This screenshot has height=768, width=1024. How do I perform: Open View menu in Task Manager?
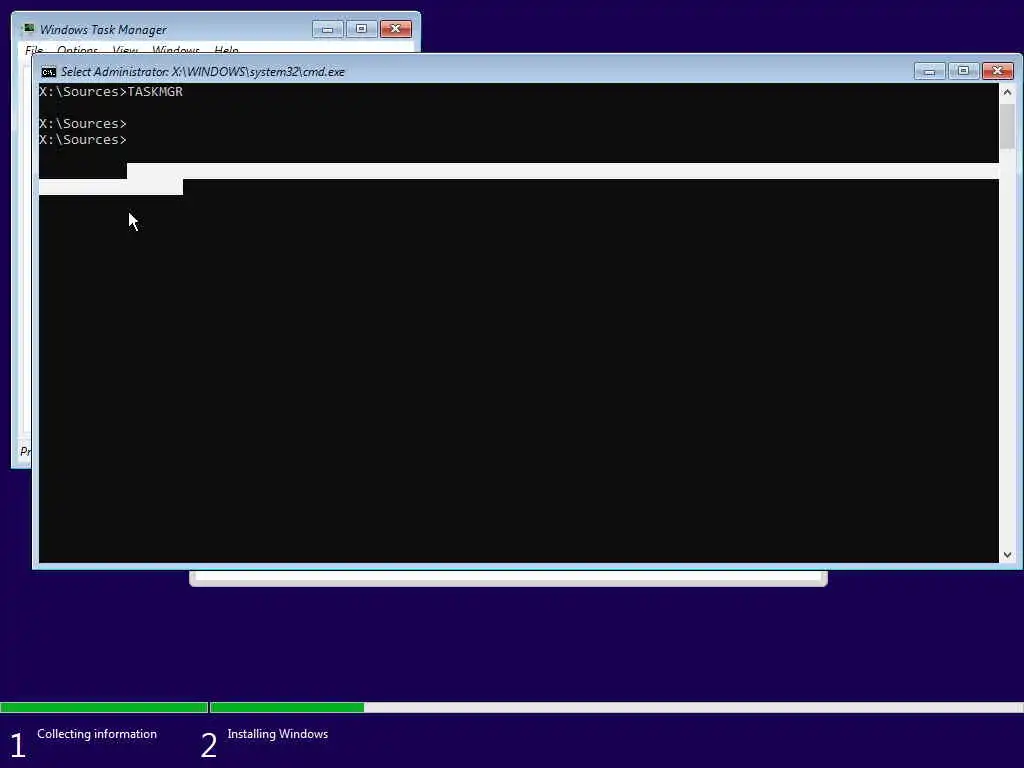coord(125,50)
